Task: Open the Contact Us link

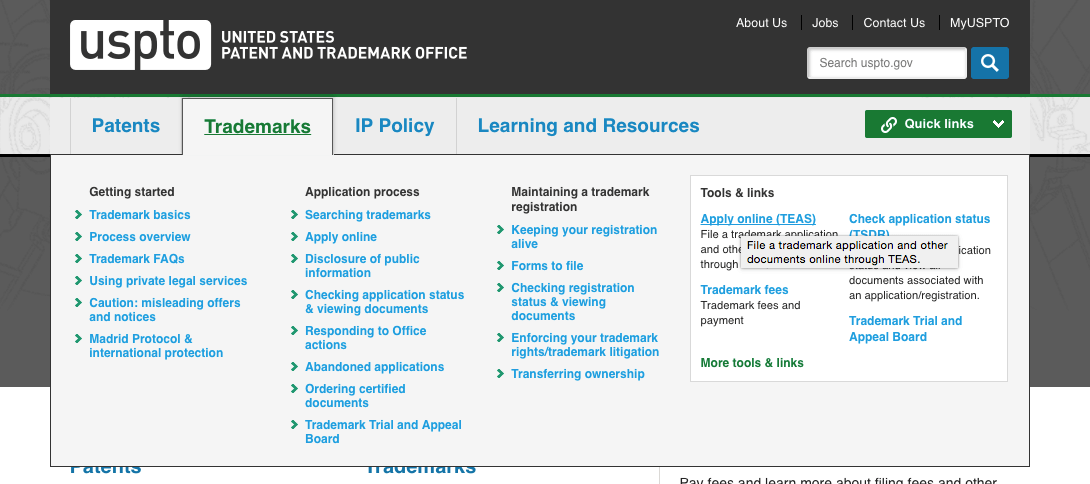Action: coord(894,23)
